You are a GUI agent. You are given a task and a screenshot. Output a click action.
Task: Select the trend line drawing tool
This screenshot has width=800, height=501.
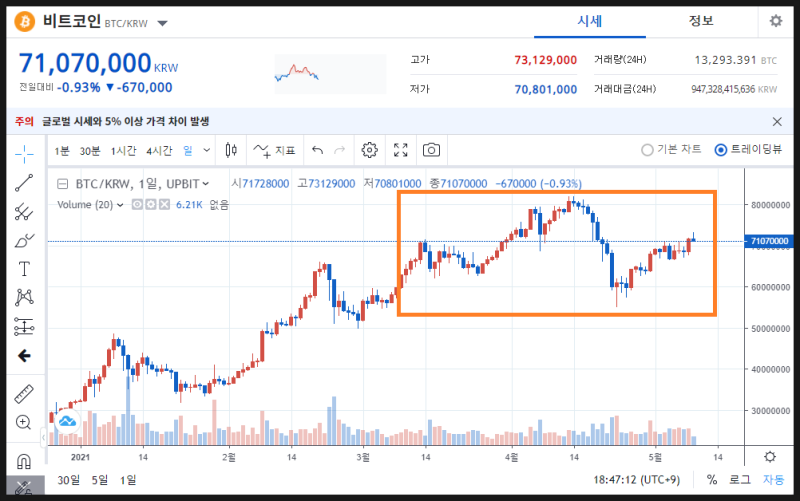[24, 183]
